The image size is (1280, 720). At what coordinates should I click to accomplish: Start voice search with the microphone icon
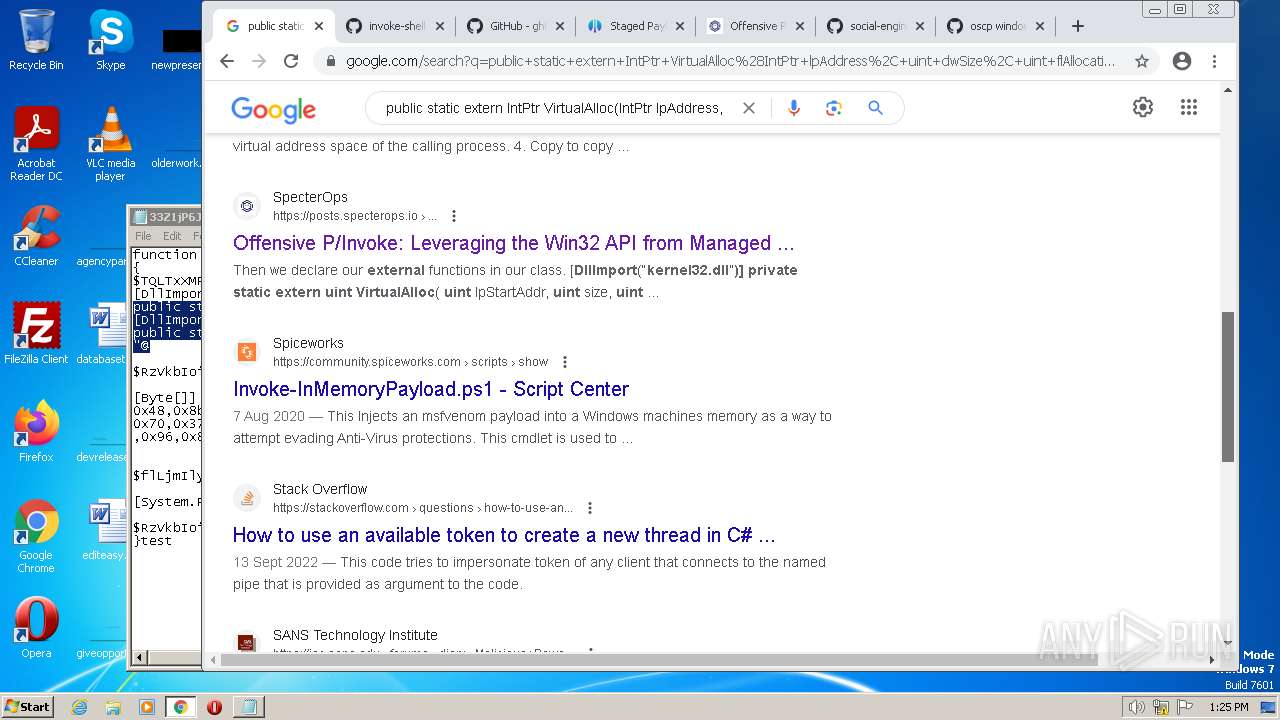point(794,108)
